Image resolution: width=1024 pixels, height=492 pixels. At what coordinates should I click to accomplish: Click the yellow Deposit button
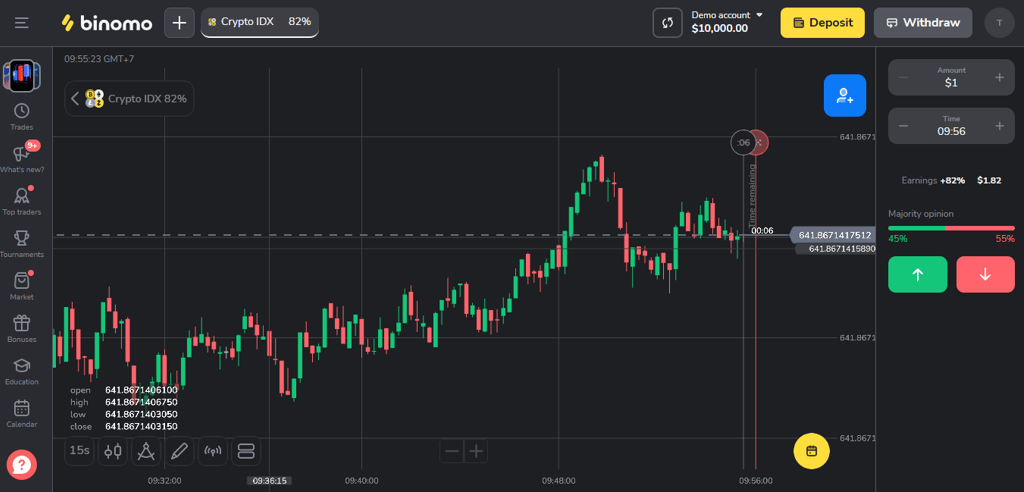822,23
